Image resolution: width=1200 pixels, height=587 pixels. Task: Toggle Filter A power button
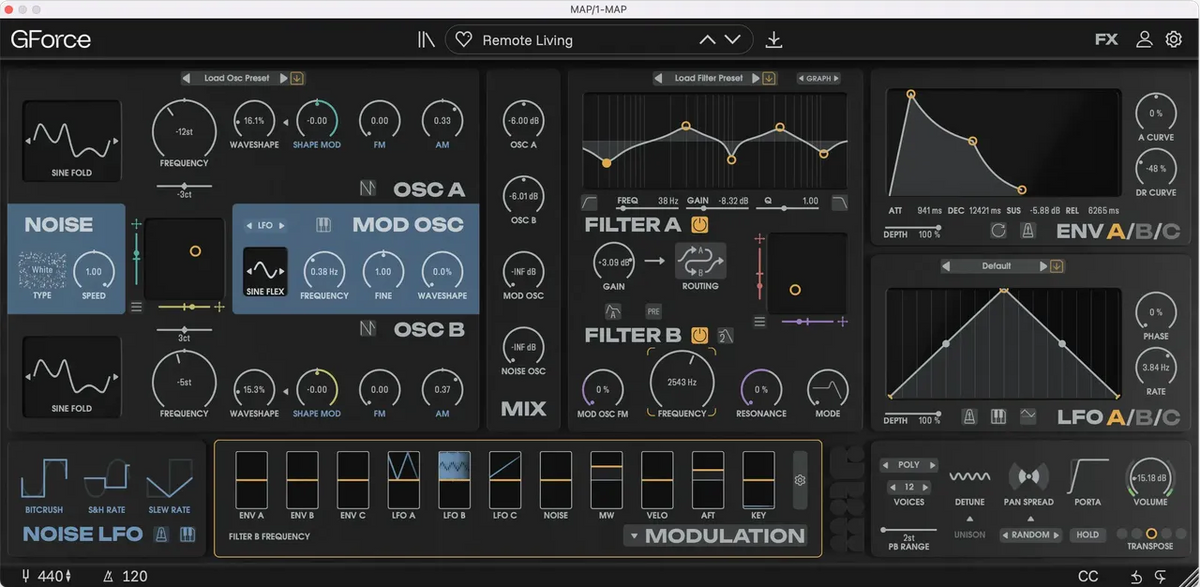(x=700, y=225)
